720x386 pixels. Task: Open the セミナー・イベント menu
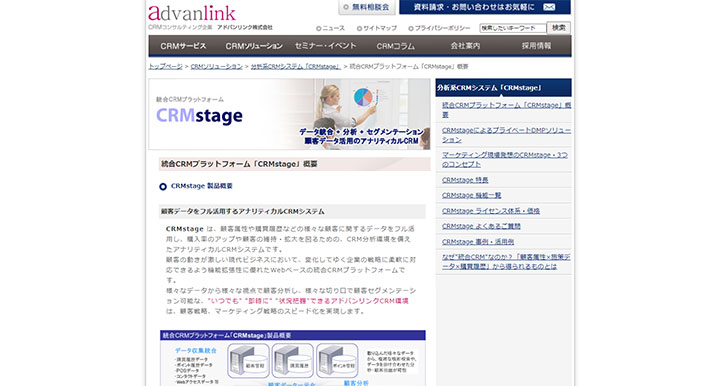[x=325, y=46]
